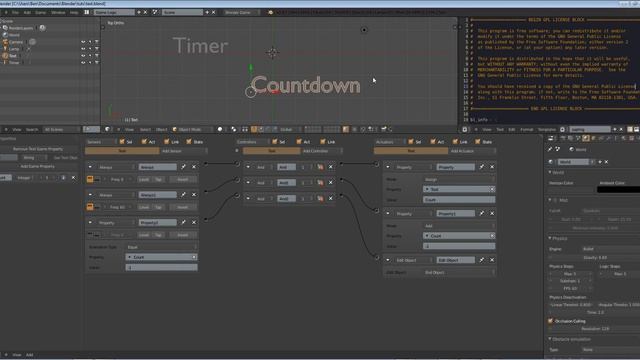
Task: Click the Horizon Color swatch
Action: pos(571,189)
